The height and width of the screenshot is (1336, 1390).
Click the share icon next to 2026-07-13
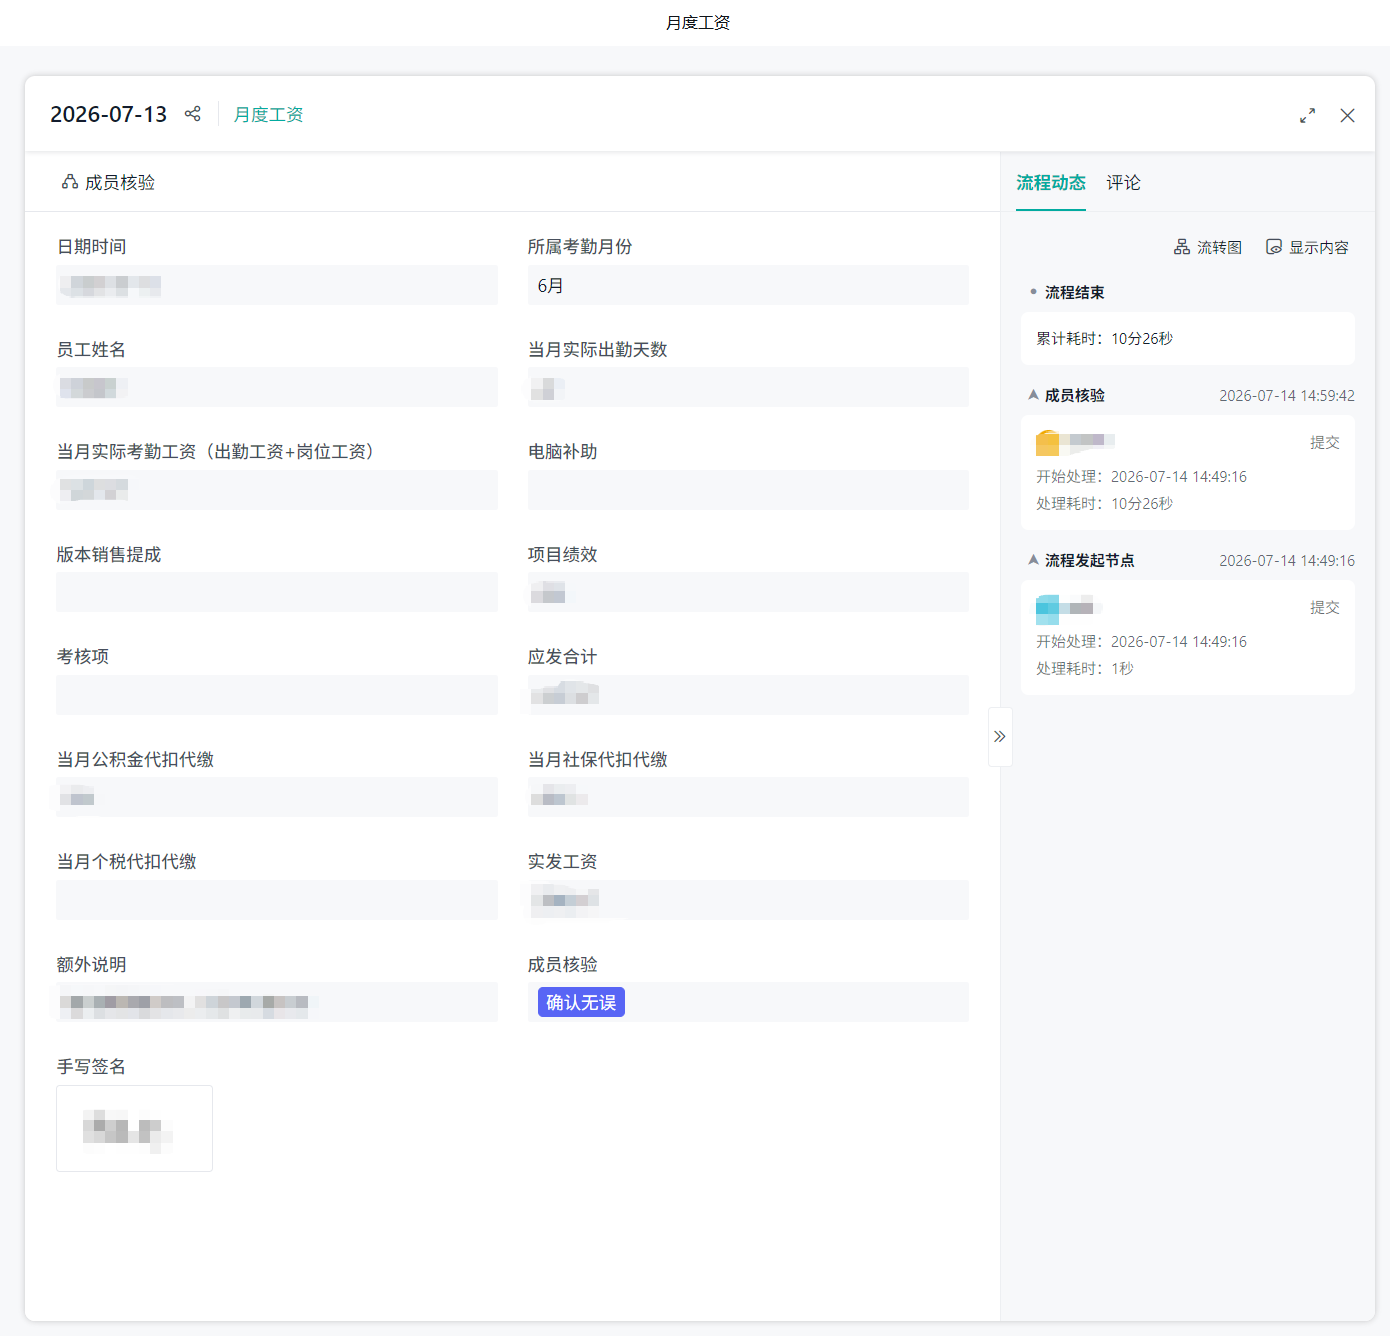click(193, 114)
